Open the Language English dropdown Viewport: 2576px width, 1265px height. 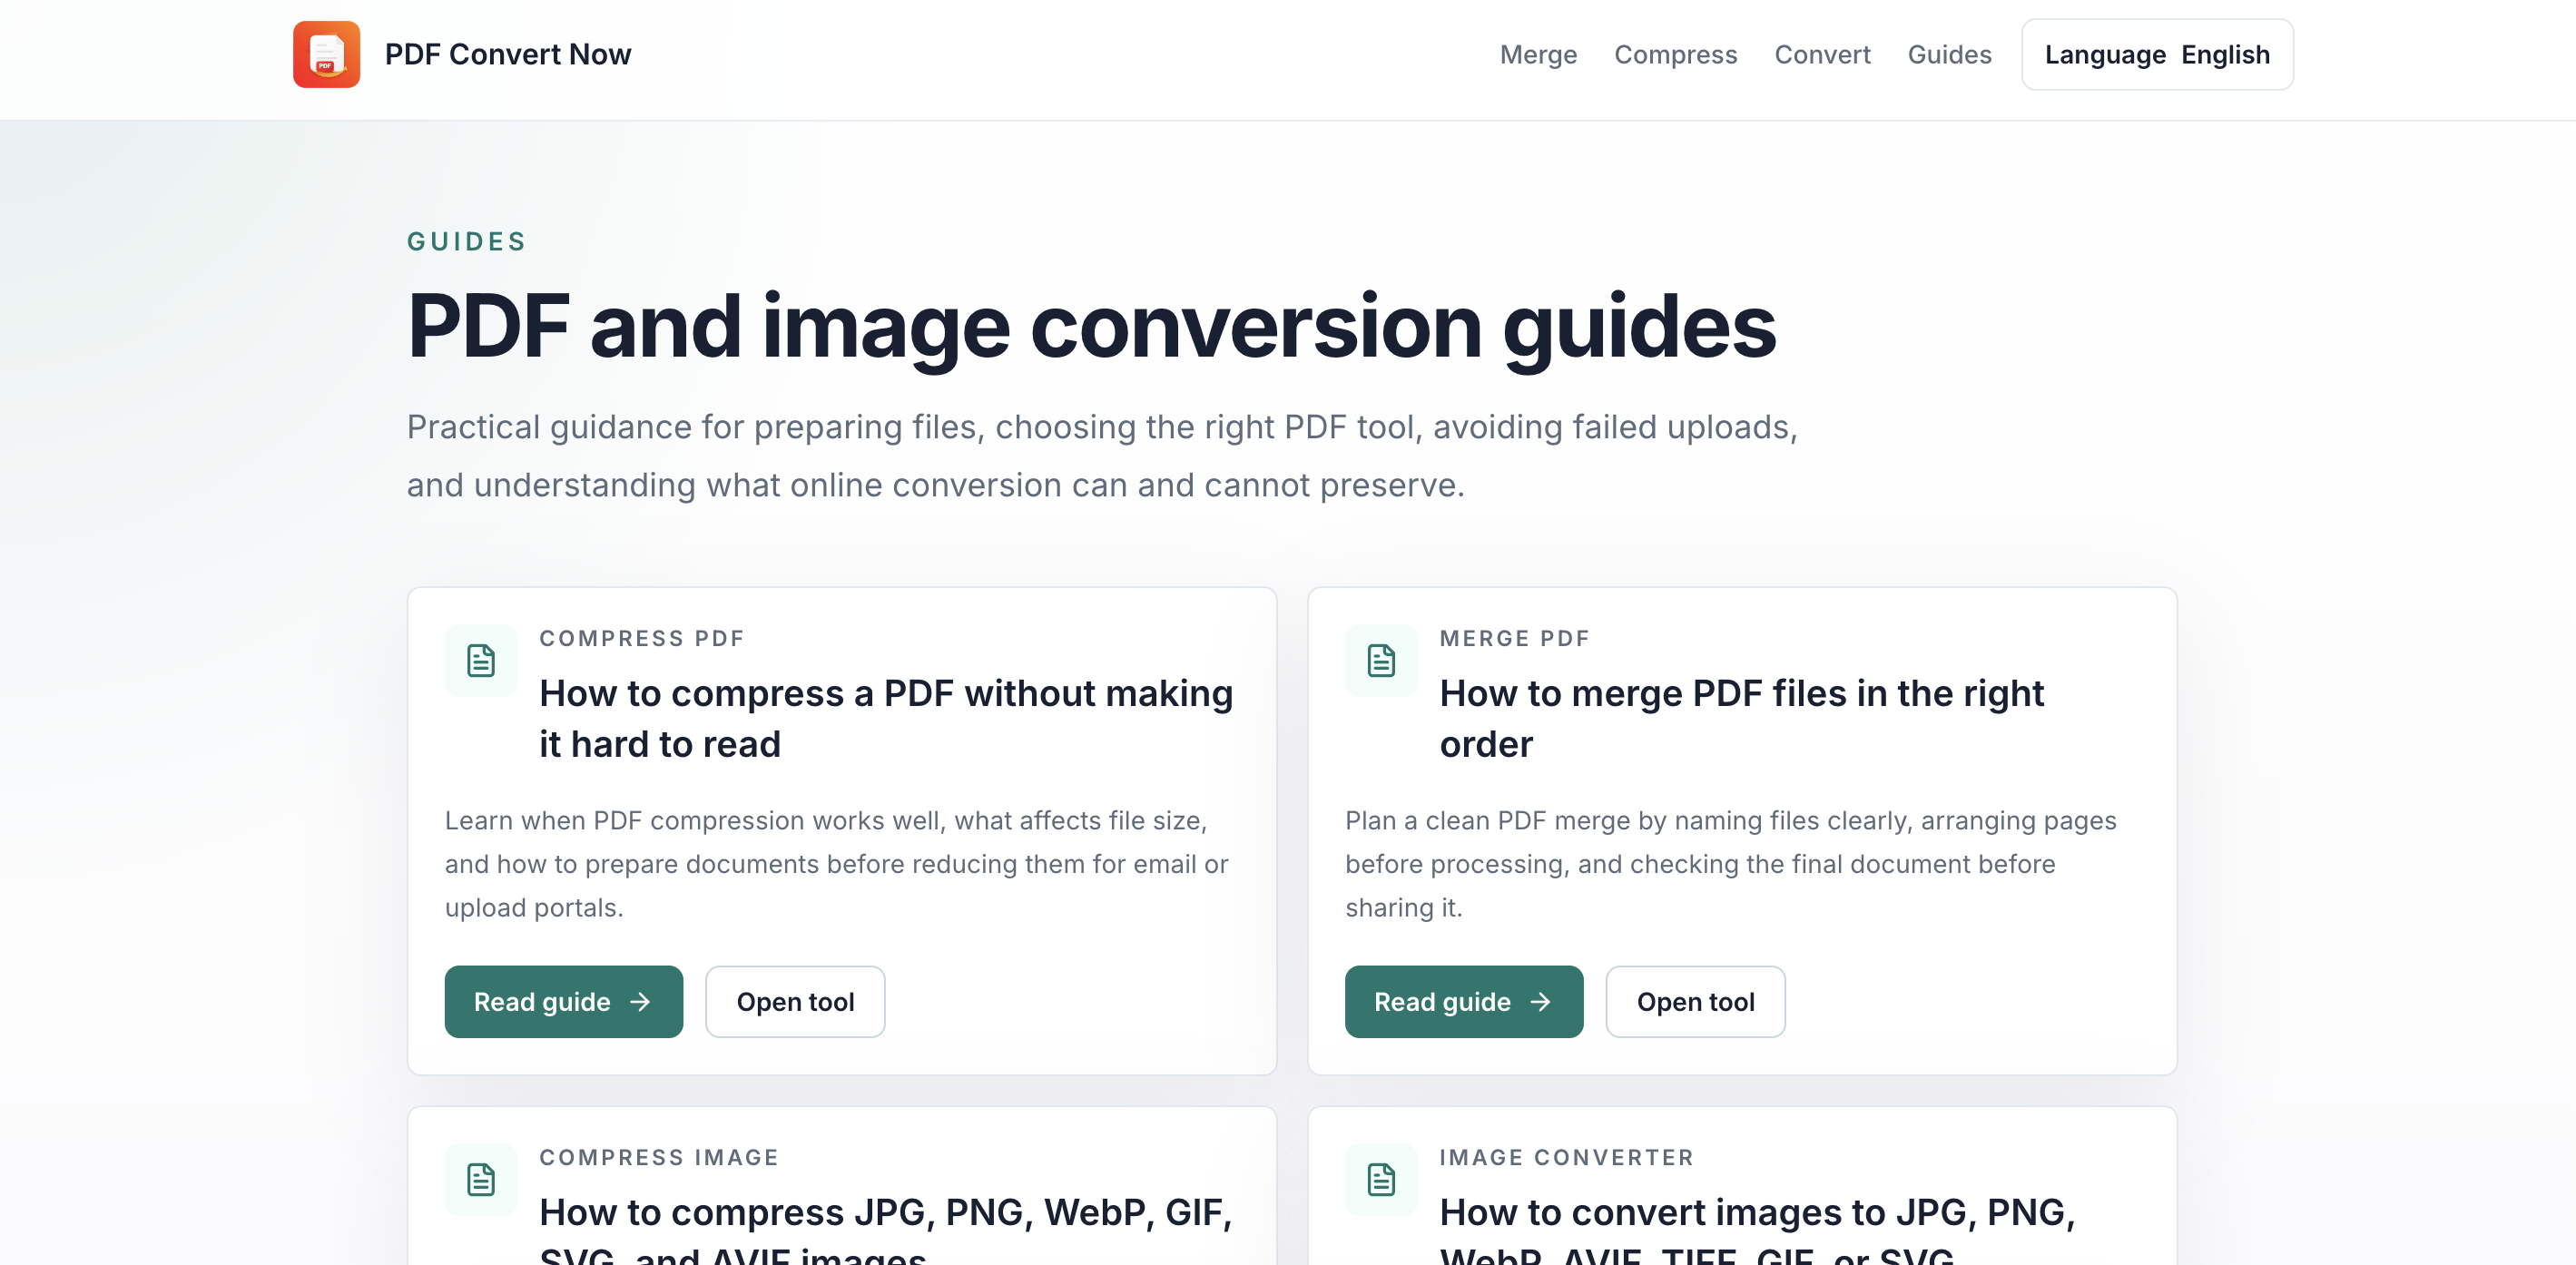tap(2157, 54)
